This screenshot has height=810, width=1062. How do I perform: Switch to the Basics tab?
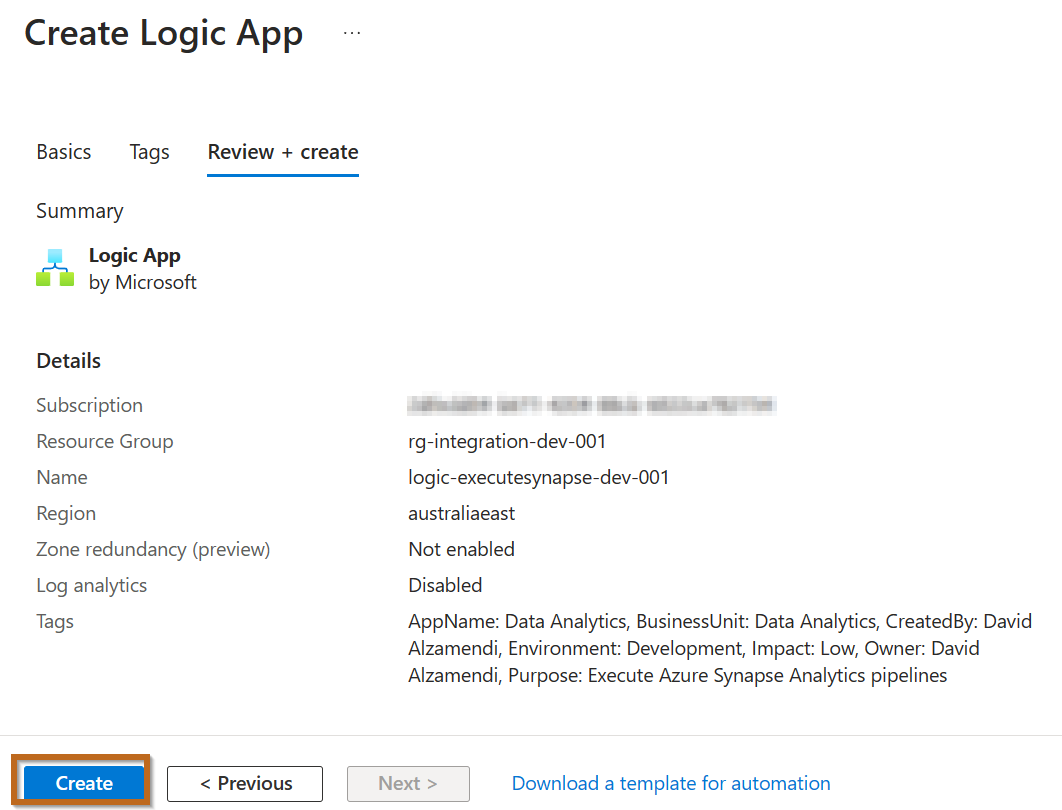pyautogui.click(x=64, y=152)
